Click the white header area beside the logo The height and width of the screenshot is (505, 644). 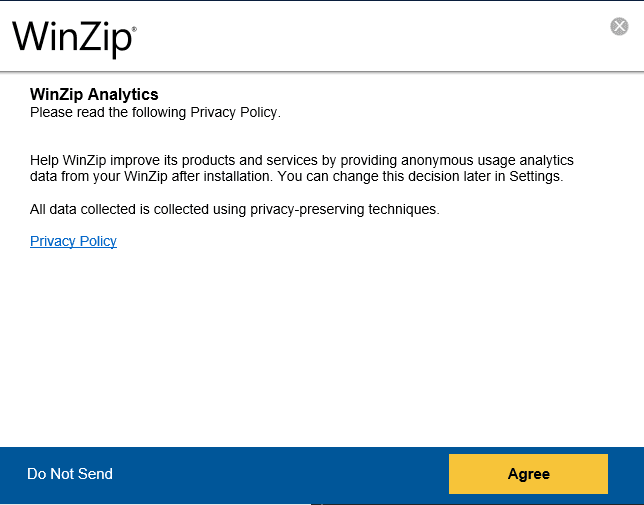[370, 37]
